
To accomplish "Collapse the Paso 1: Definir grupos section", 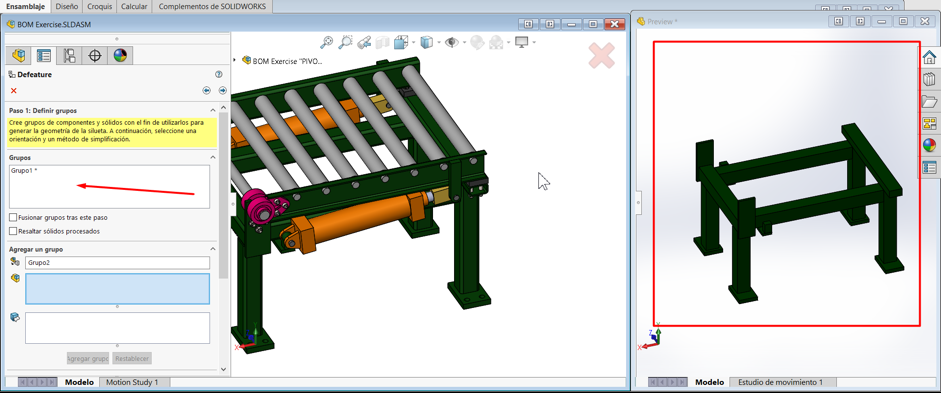I will (x=212, y=111).
